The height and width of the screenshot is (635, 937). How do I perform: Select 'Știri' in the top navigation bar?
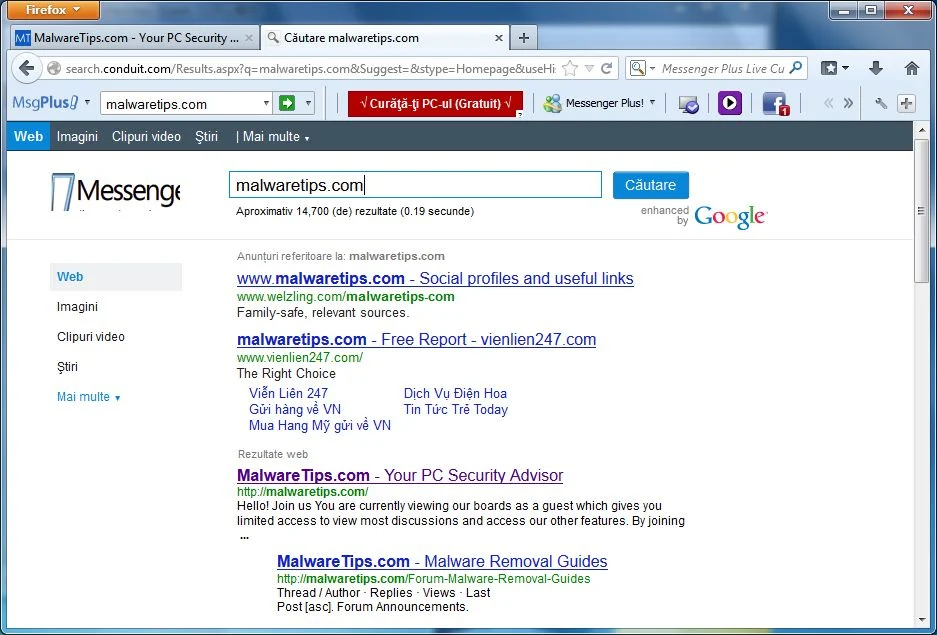click(x=207, y=137)
